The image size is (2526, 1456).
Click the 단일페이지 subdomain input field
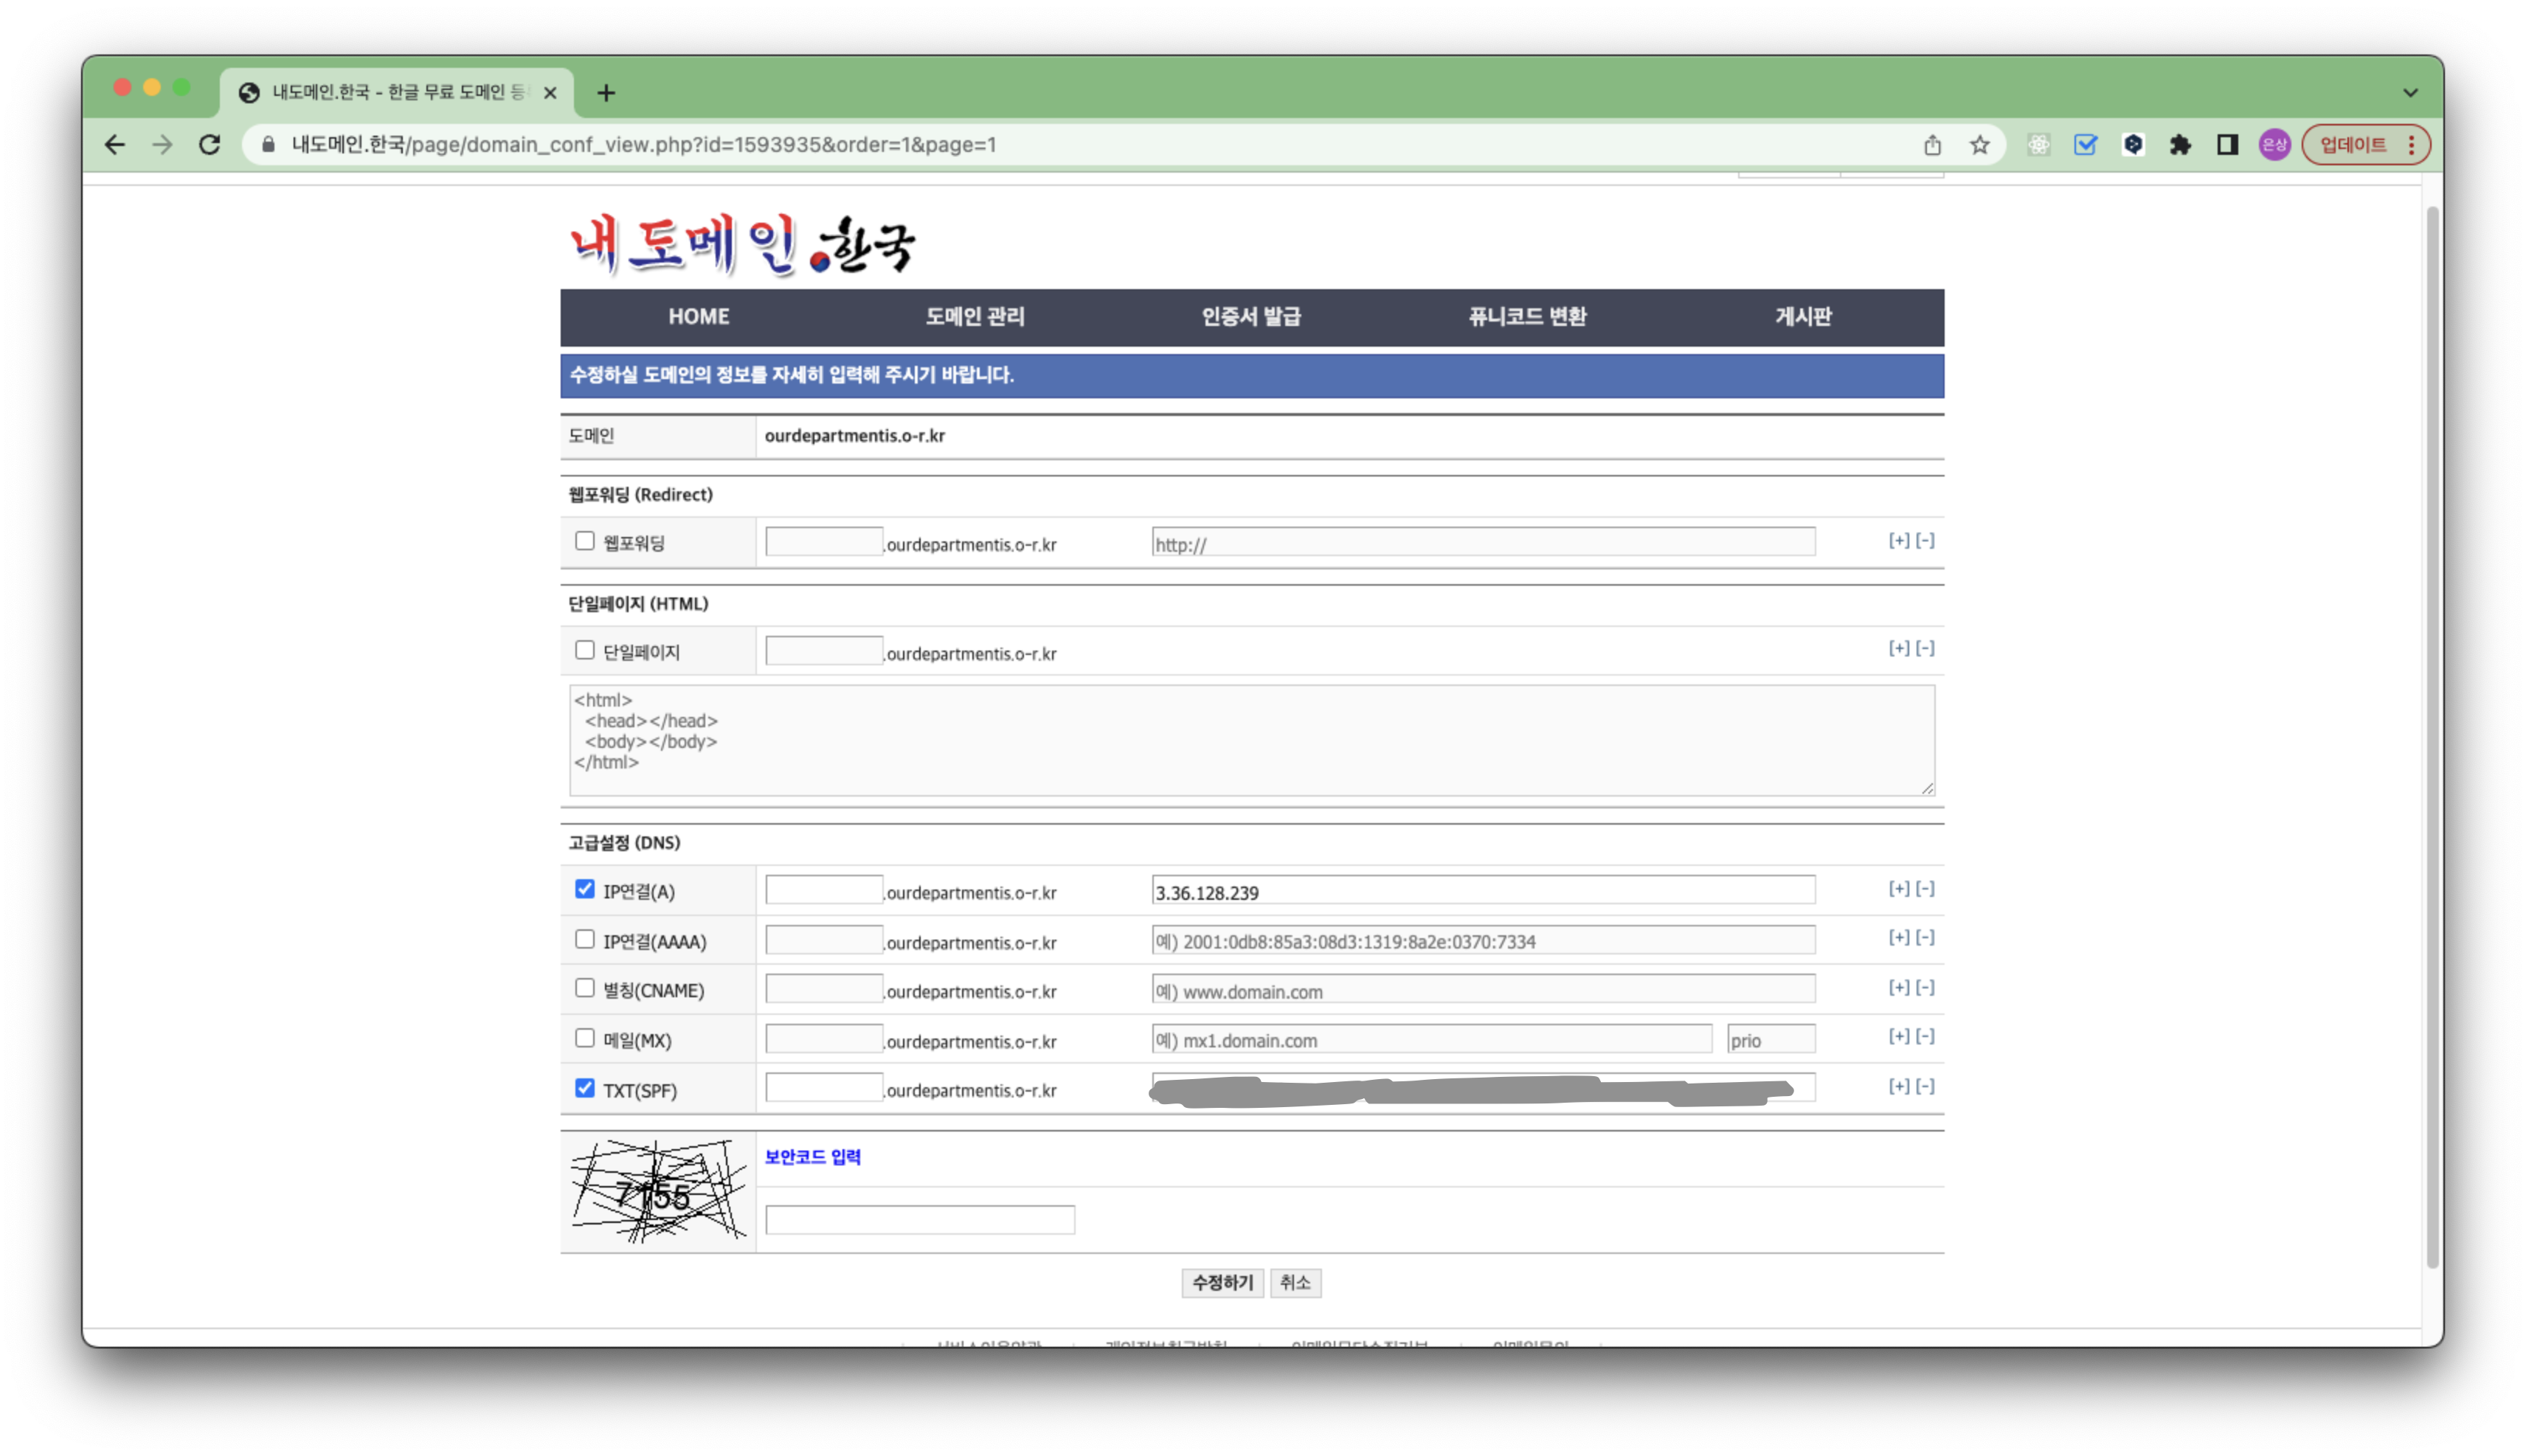point(824,651)
